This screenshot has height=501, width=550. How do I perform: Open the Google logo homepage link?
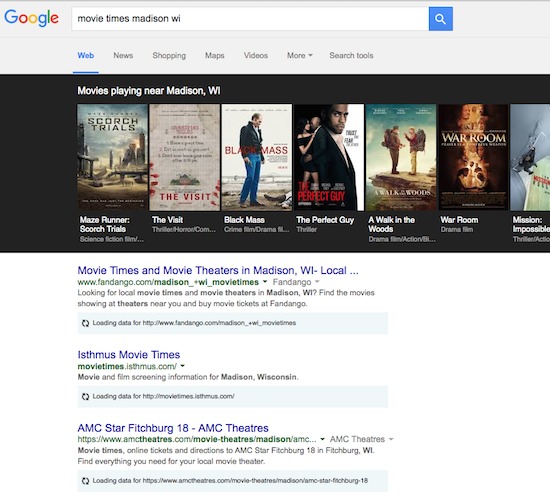click(32, 18)
